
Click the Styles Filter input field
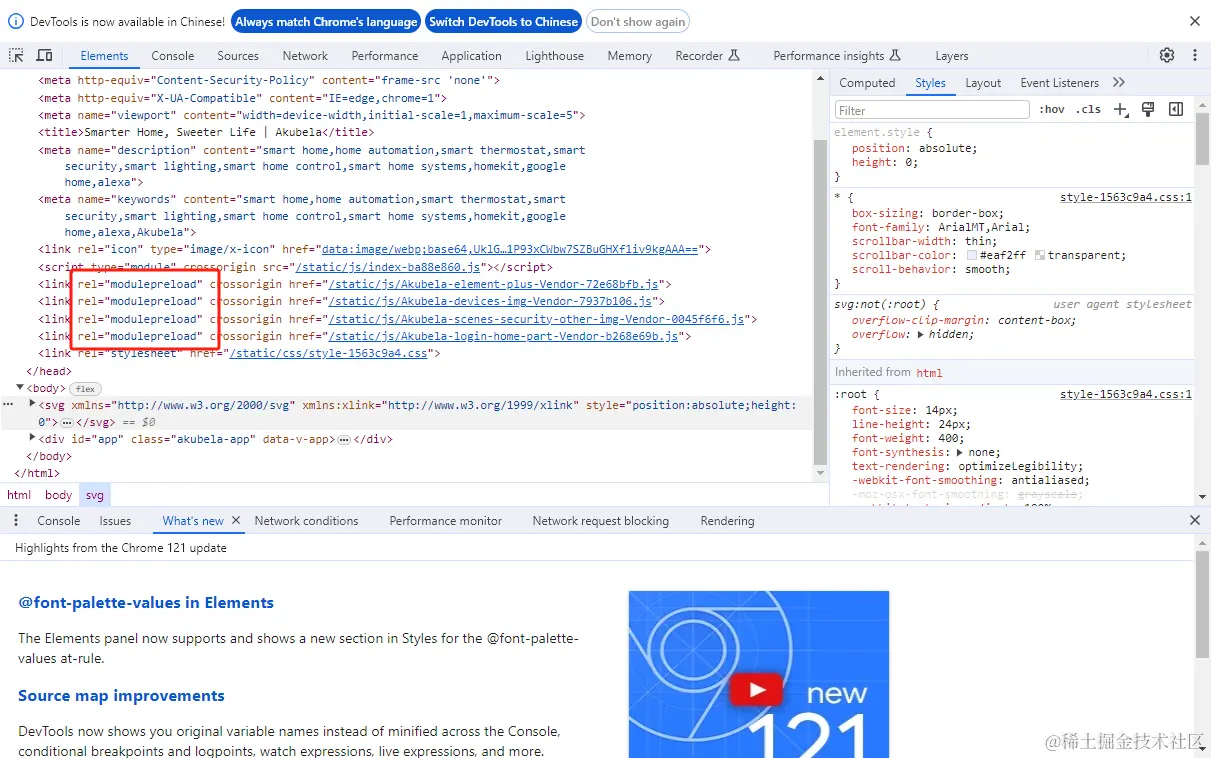[x=932, y=110]
